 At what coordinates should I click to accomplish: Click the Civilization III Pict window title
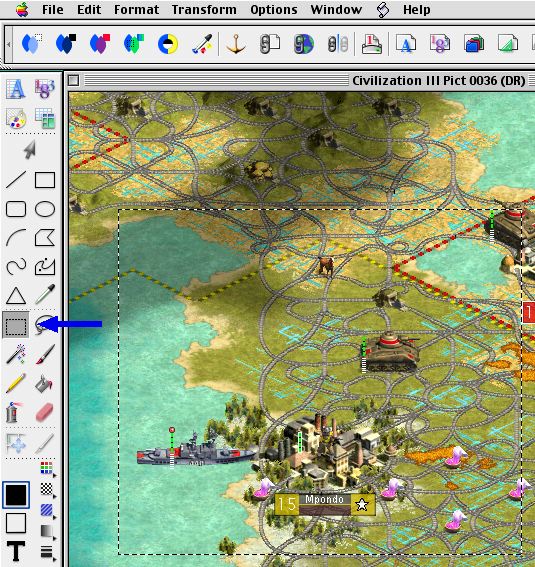pyautogui.click(x=438, y=80)
